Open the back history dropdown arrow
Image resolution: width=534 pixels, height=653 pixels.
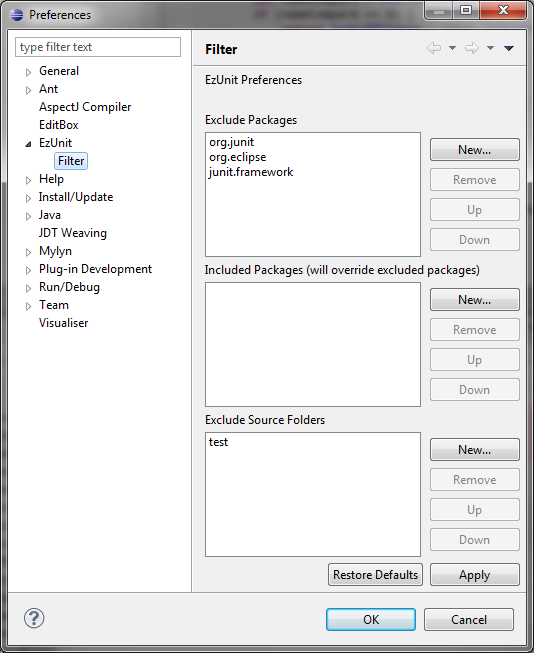[452, 48]
